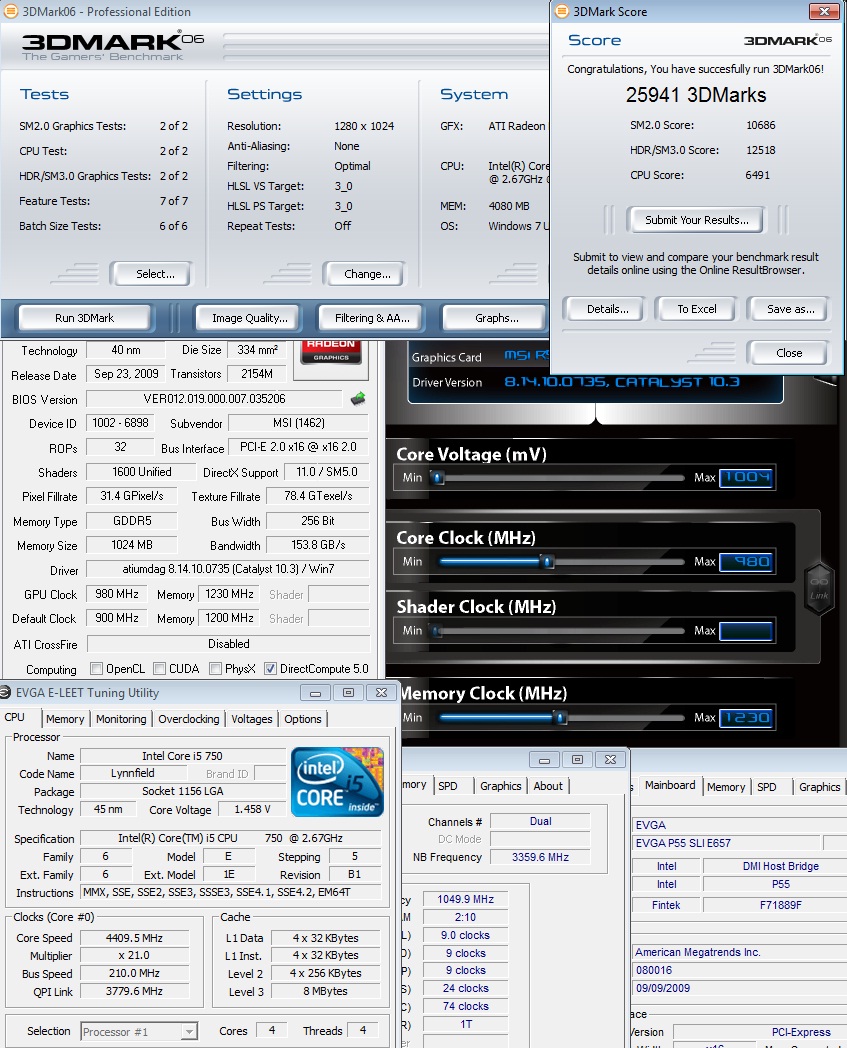Click the BIOS Version field in GPU-Z
Image resolution: width=847 pixels, height=1048 pixels.
coord(214,399)
